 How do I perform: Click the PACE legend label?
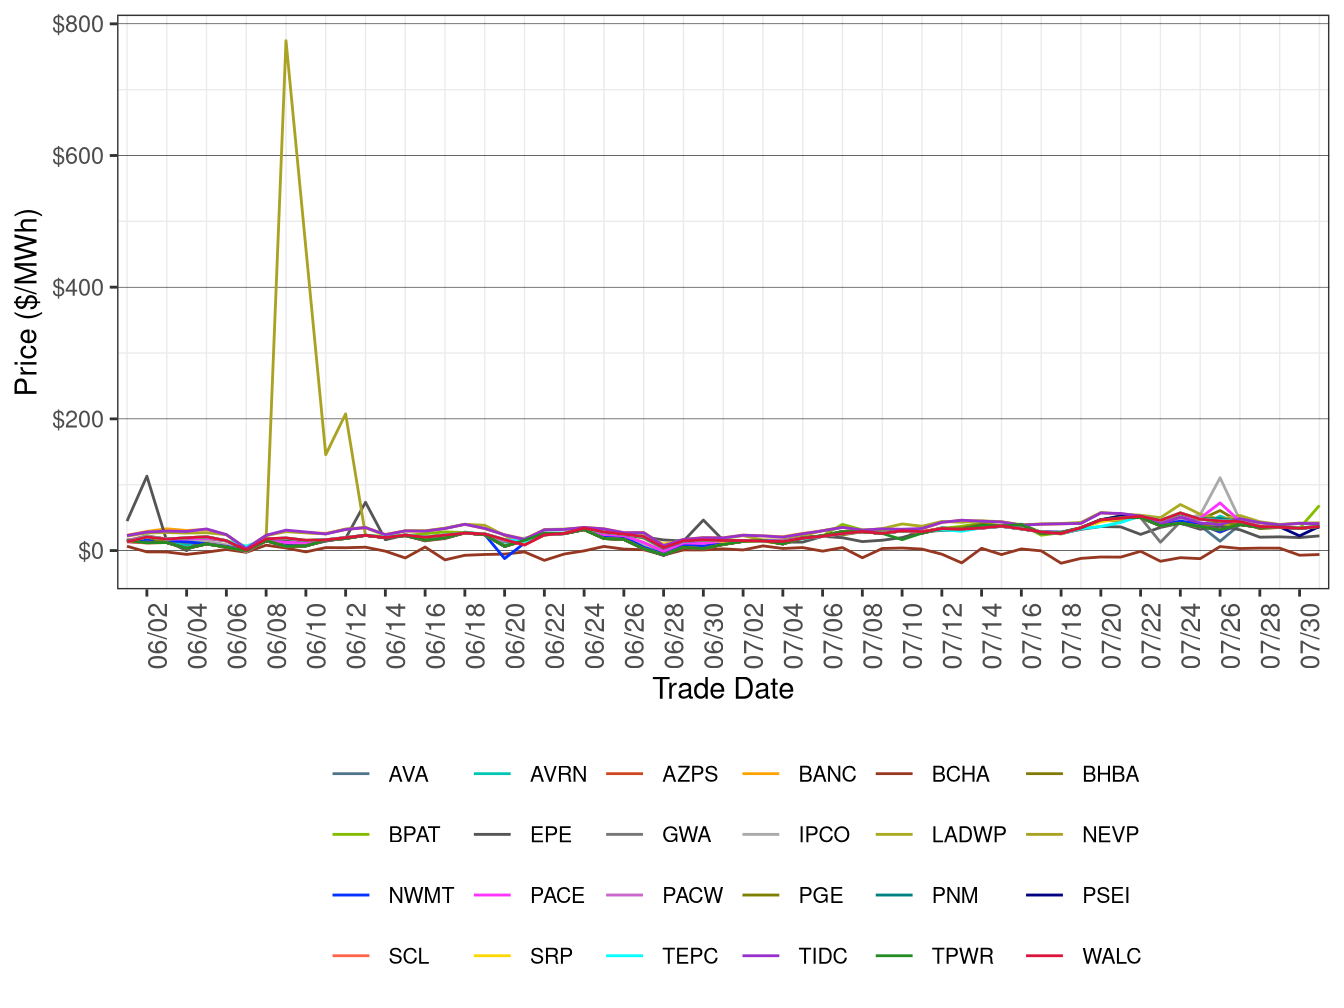(x=557, y=896)
